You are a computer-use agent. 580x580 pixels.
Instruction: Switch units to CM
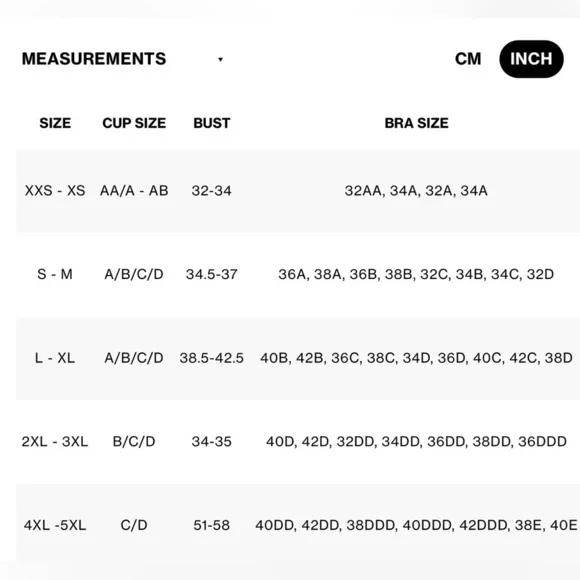tap(468, 59)
